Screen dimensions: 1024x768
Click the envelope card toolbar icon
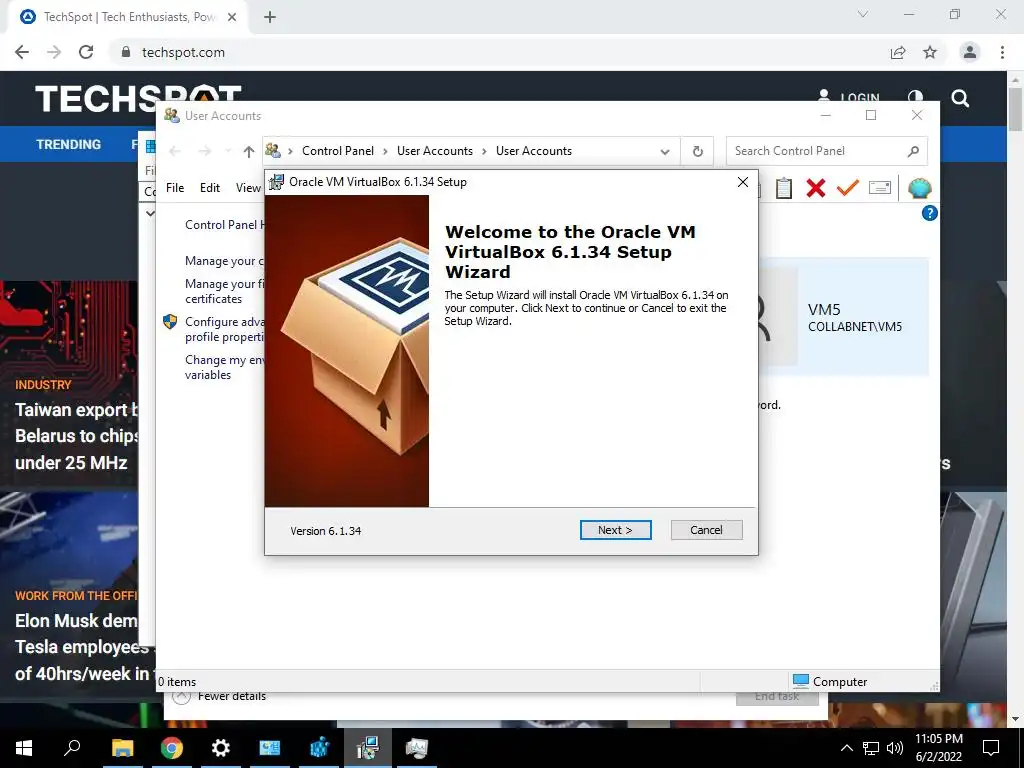coord(880,188)
